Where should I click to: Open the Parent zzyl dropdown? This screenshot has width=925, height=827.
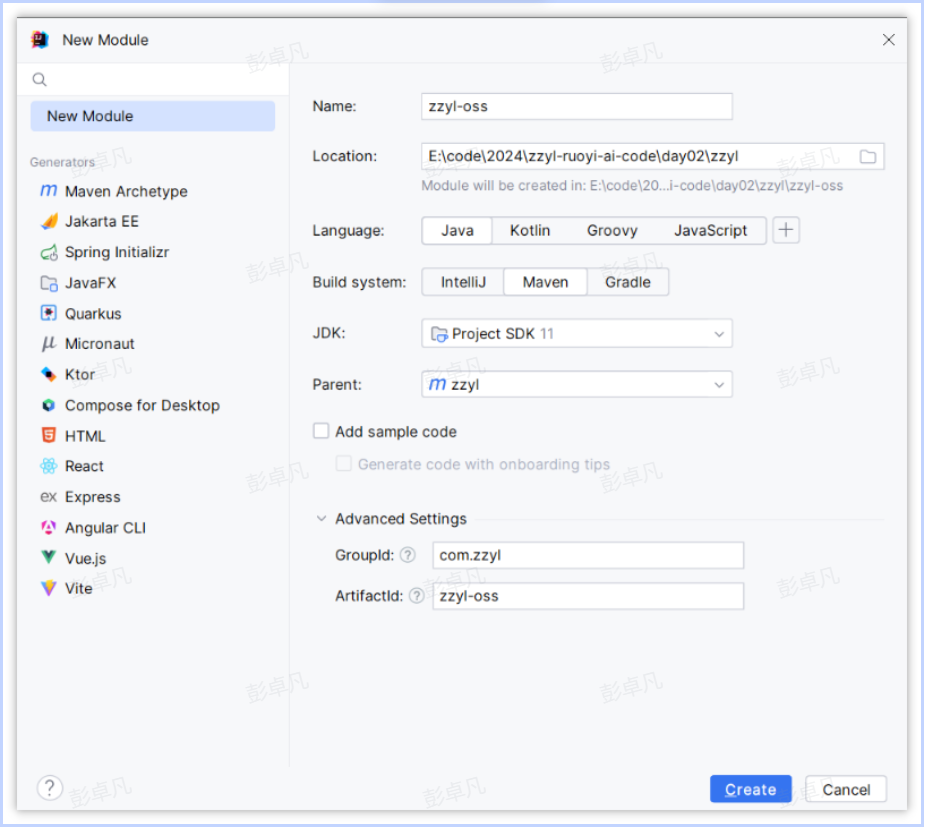pos(577,384)
